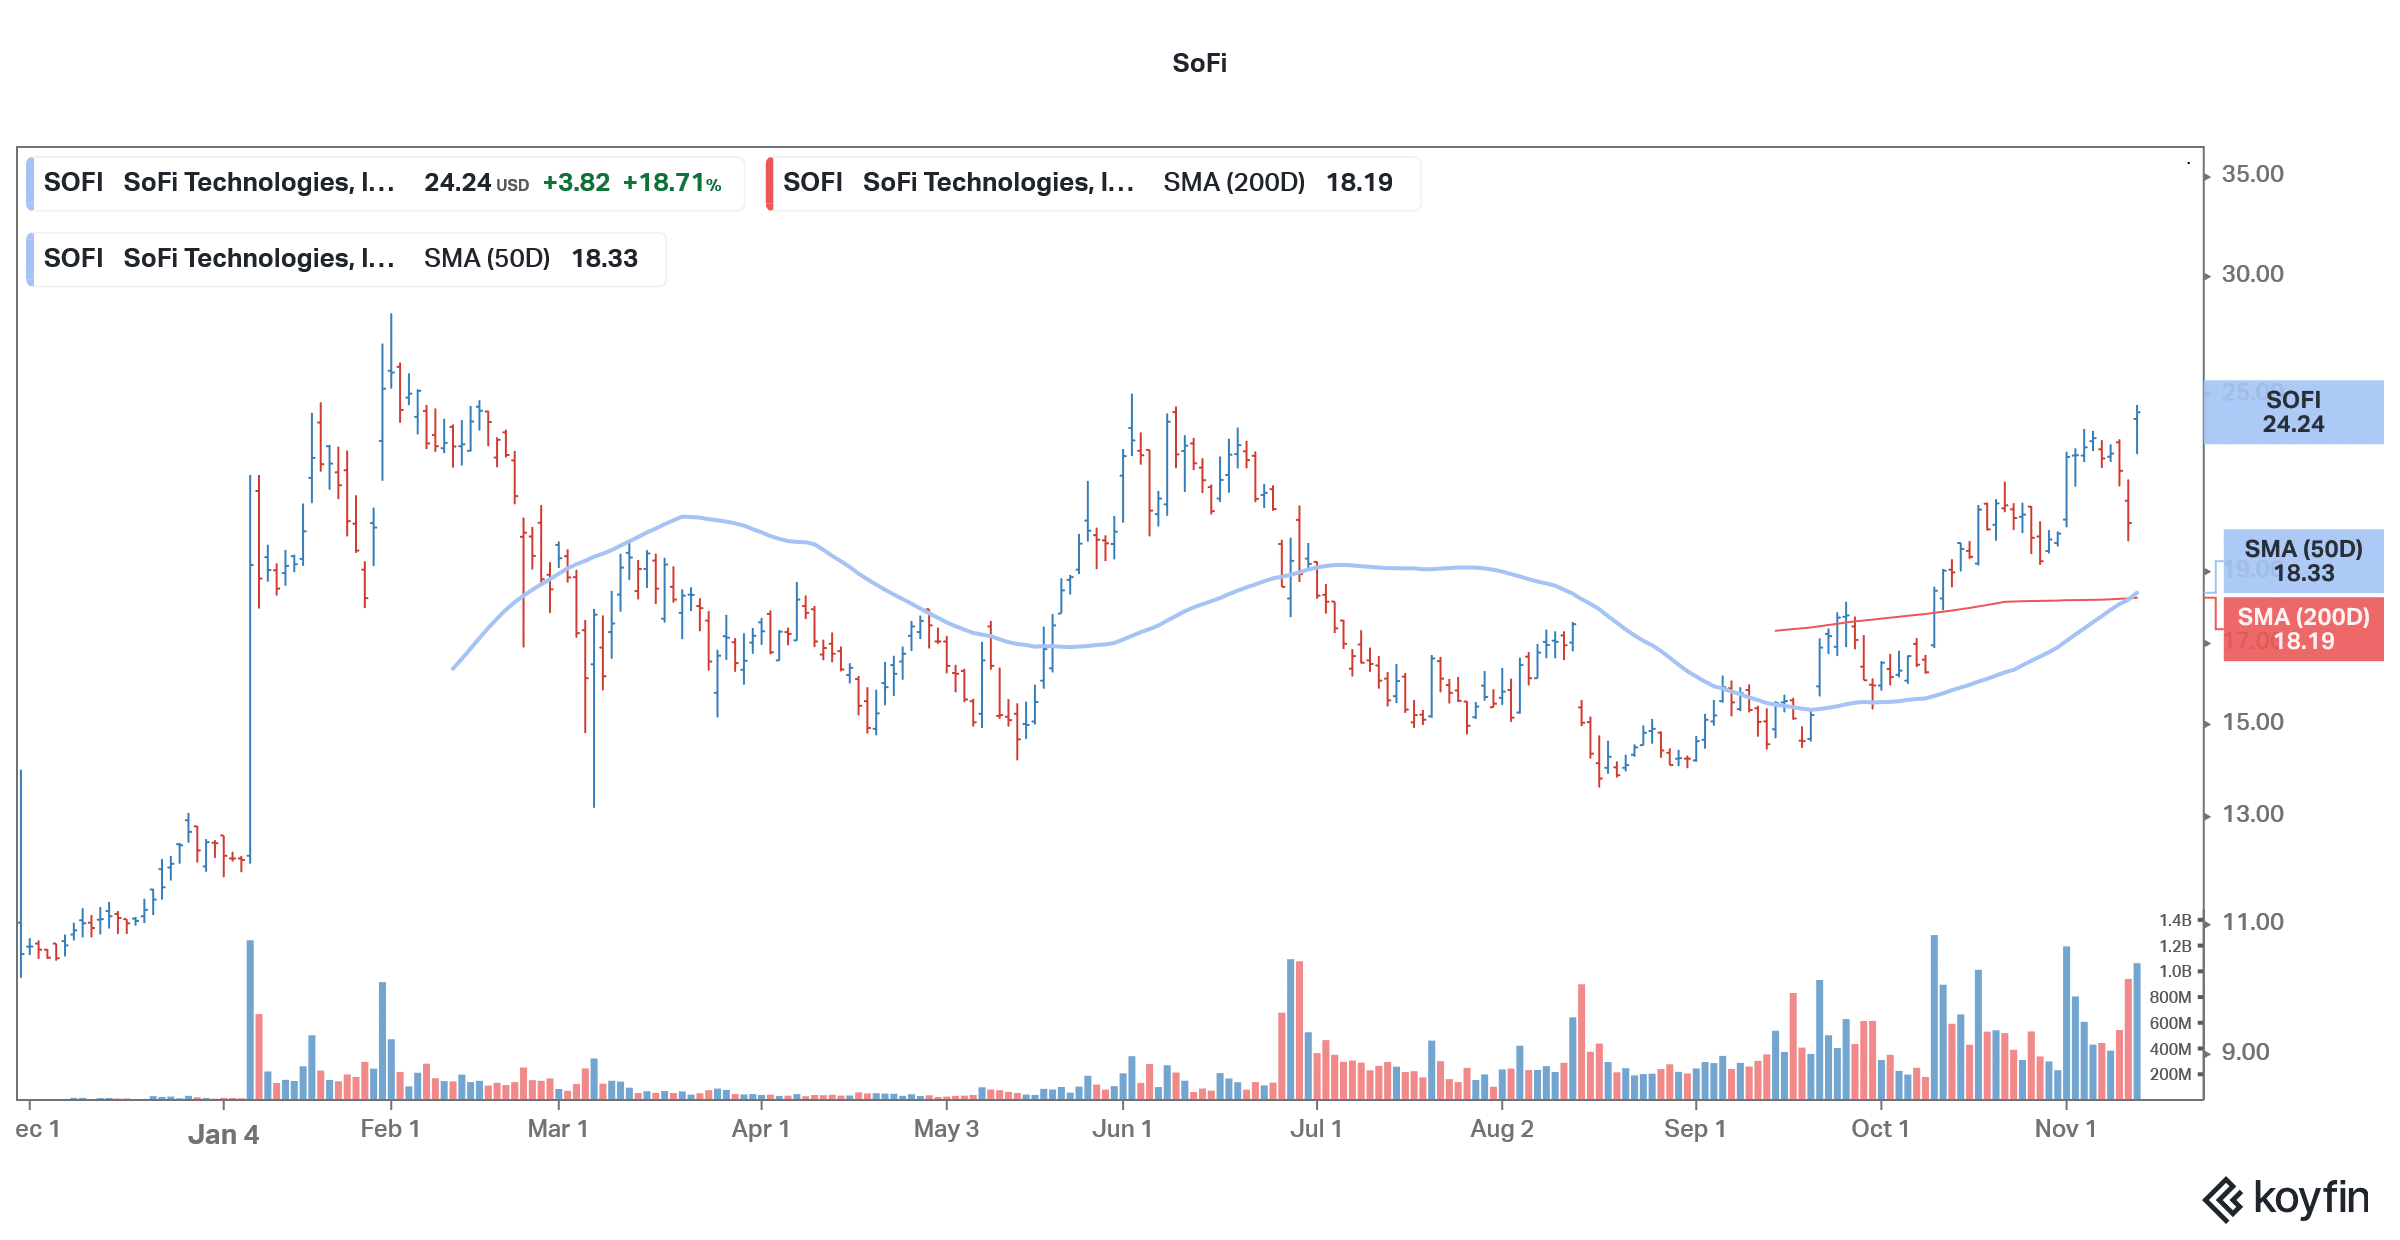This screenshot has height=1240, width=2400.
Task: Click the Jan 4 date label
Action: click(223, 1135)
